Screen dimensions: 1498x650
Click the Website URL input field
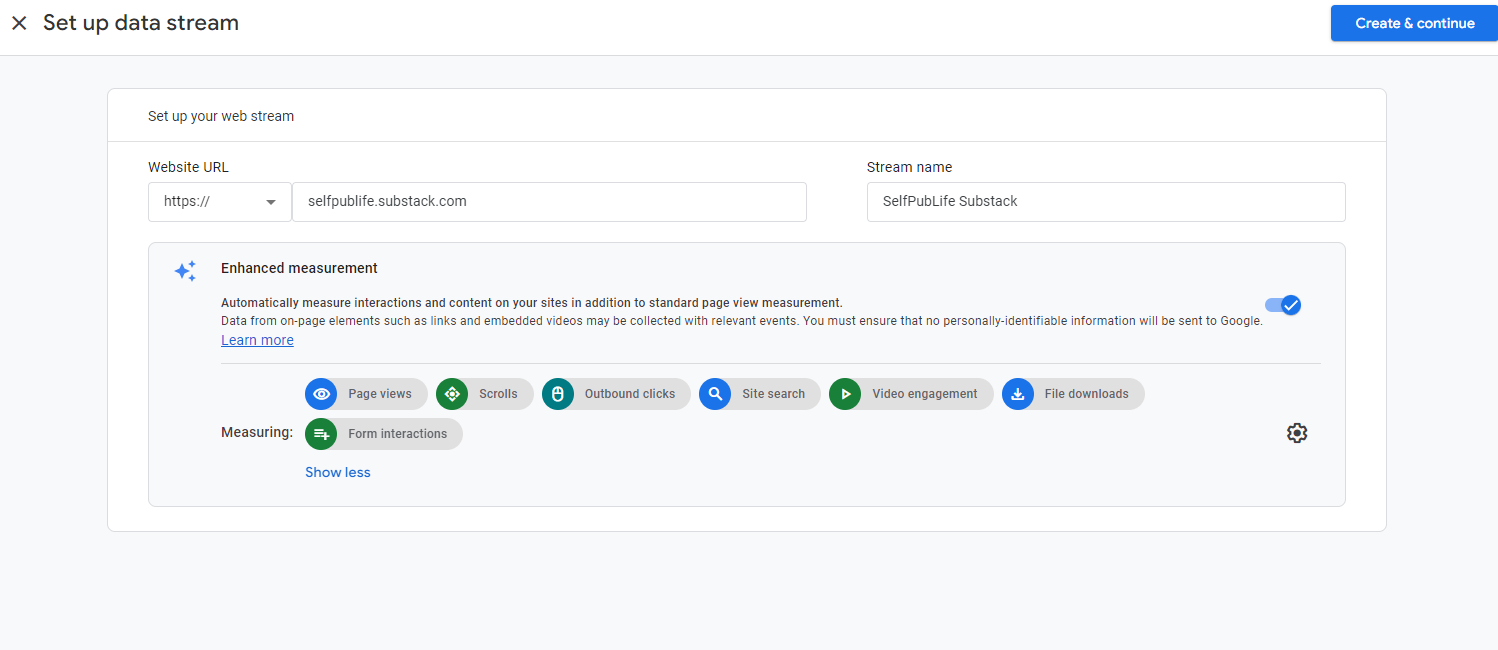(x=549, y=201)
